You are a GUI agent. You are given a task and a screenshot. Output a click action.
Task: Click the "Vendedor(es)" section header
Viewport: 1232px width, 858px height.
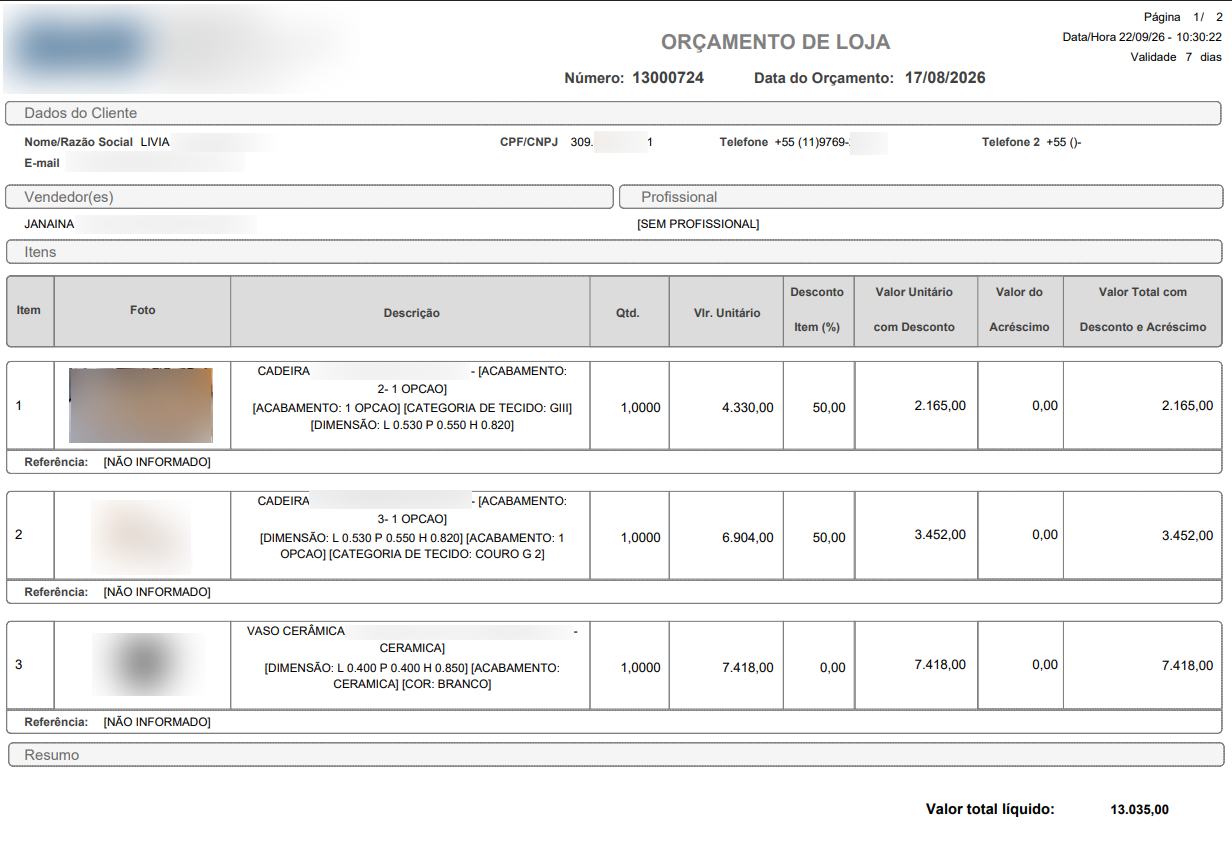(x=309, y=197)
